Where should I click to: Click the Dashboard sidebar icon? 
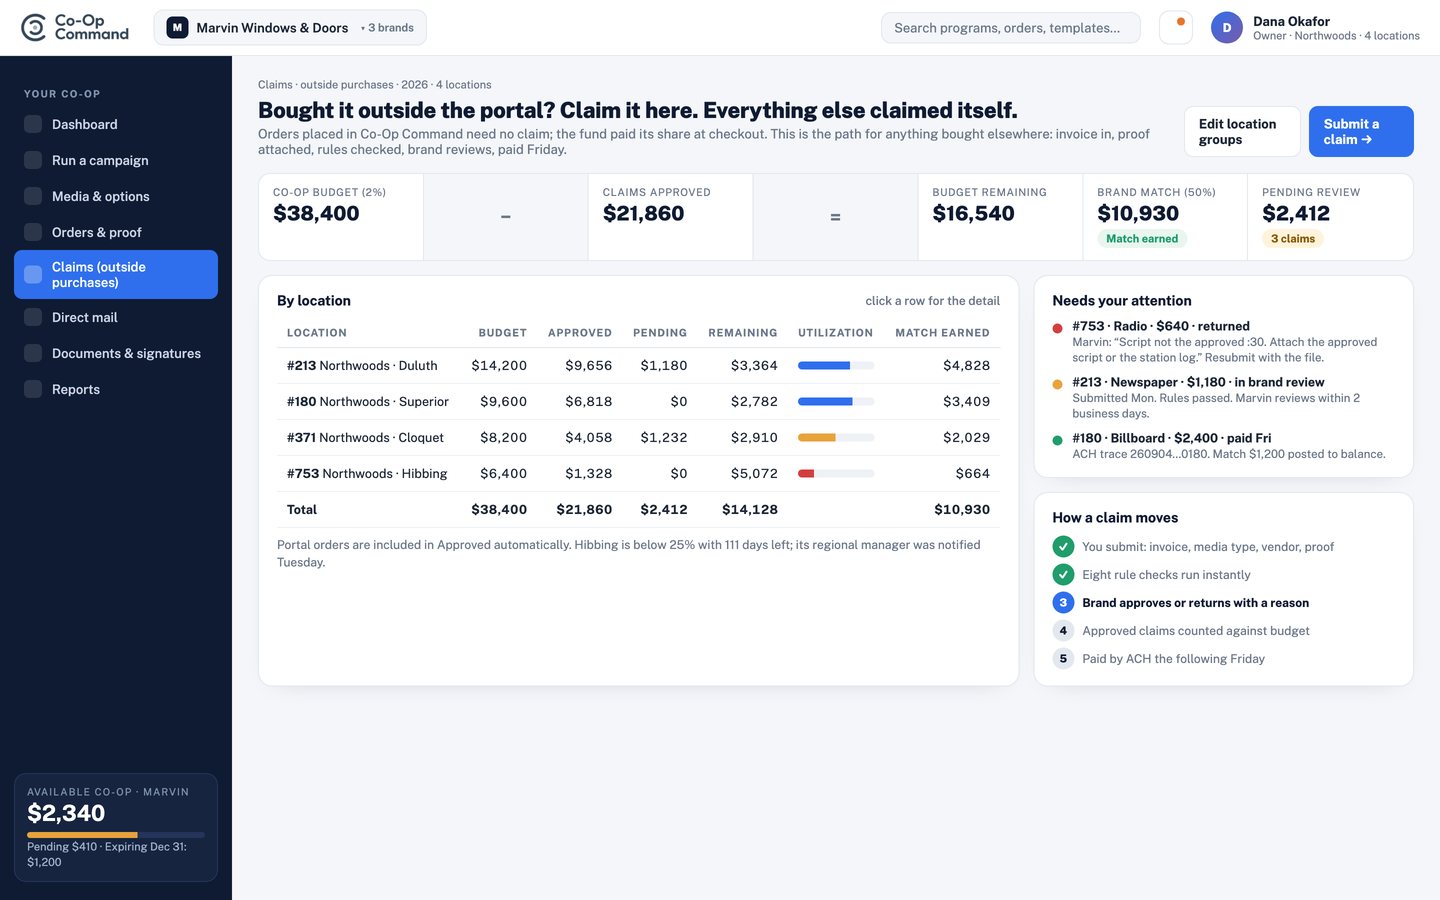tap(33, 124)
